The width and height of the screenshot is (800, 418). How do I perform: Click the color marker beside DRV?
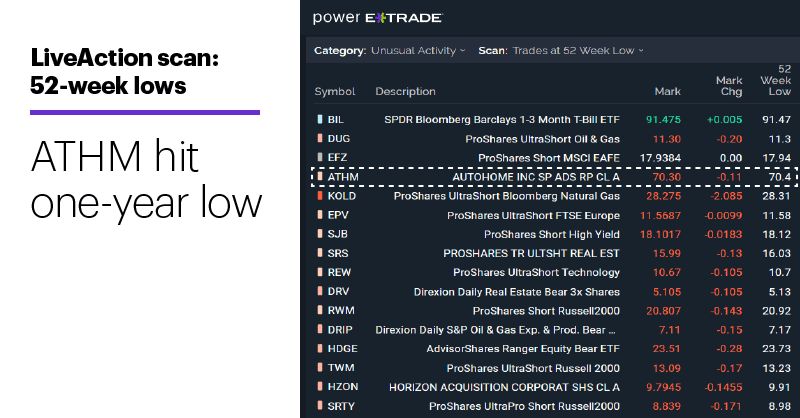pyautogui.click(x=320, y=291)
